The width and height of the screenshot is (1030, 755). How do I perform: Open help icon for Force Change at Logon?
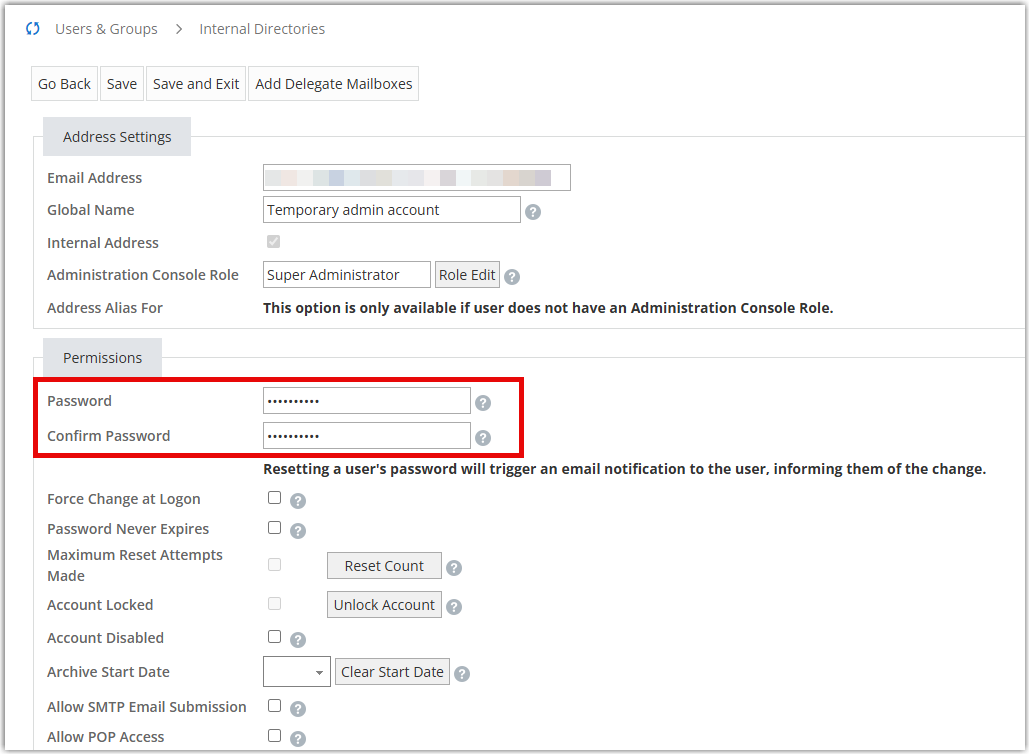[x=297, y=501]
